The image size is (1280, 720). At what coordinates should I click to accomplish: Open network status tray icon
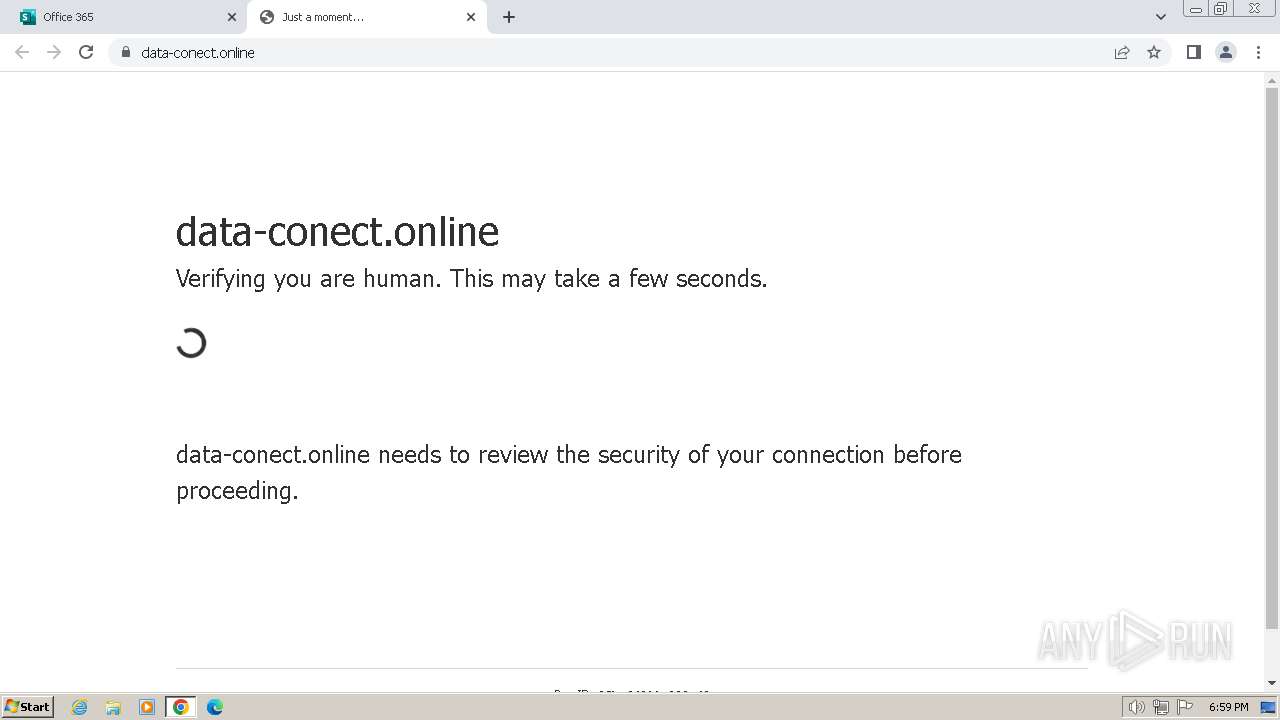tap(1161, 707)
